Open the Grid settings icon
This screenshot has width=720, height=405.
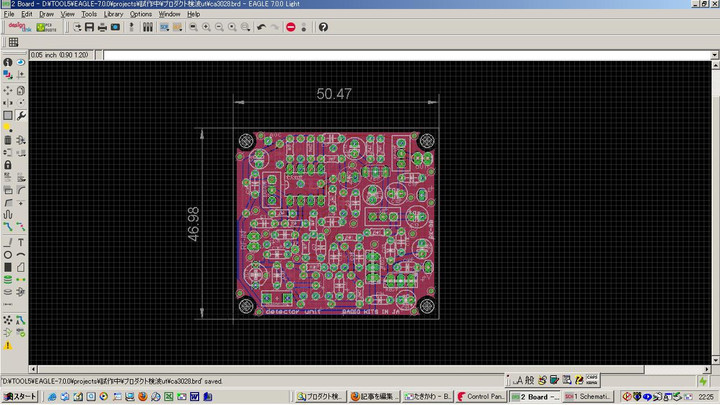coord(14,43)
